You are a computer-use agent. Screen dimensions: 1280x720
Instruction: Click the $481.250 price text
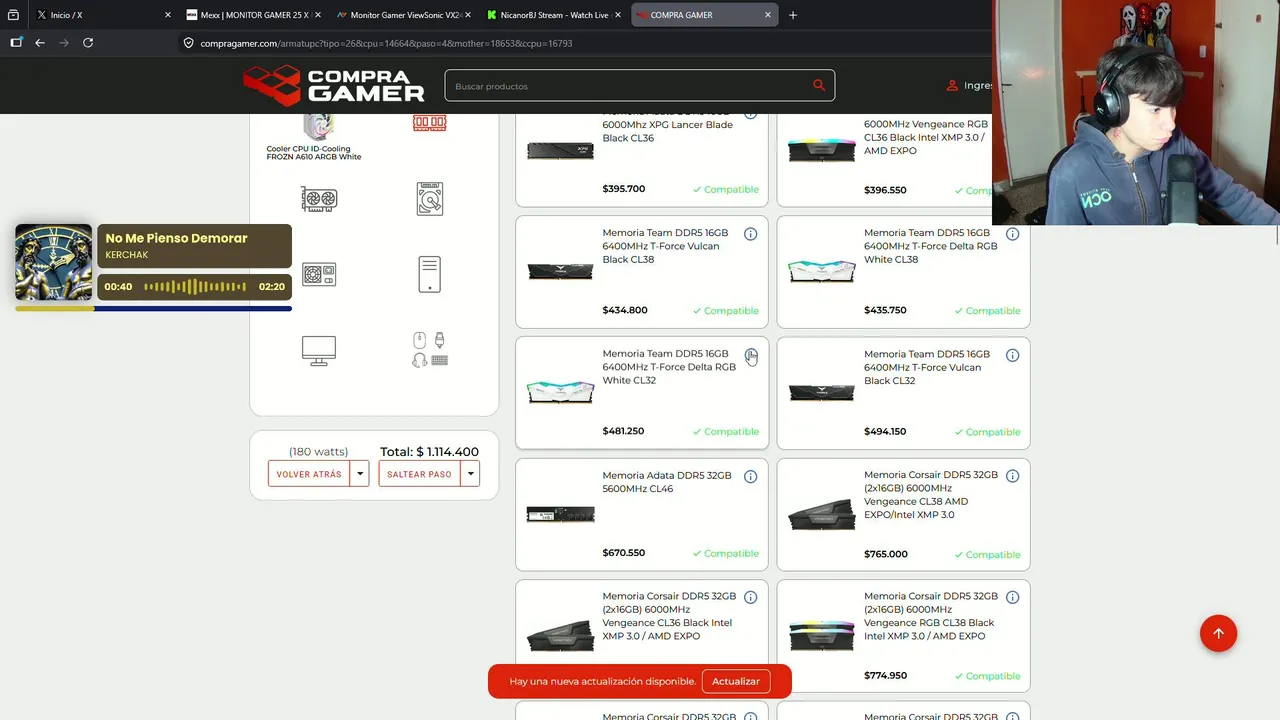[623, 431]
